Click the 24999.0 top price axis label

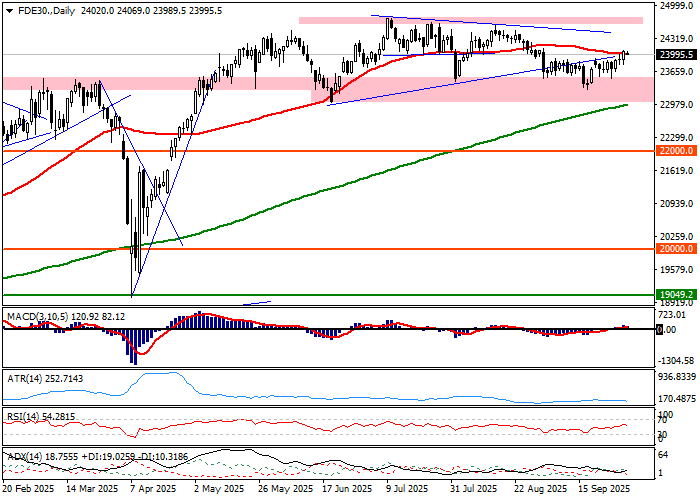tap(676, 6)
